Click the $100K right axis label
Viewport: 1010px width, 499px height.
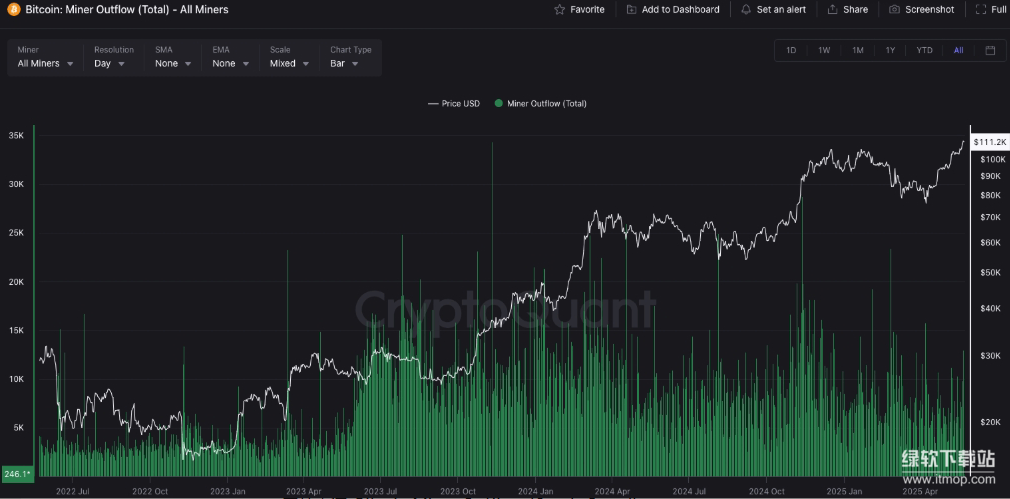991,159
